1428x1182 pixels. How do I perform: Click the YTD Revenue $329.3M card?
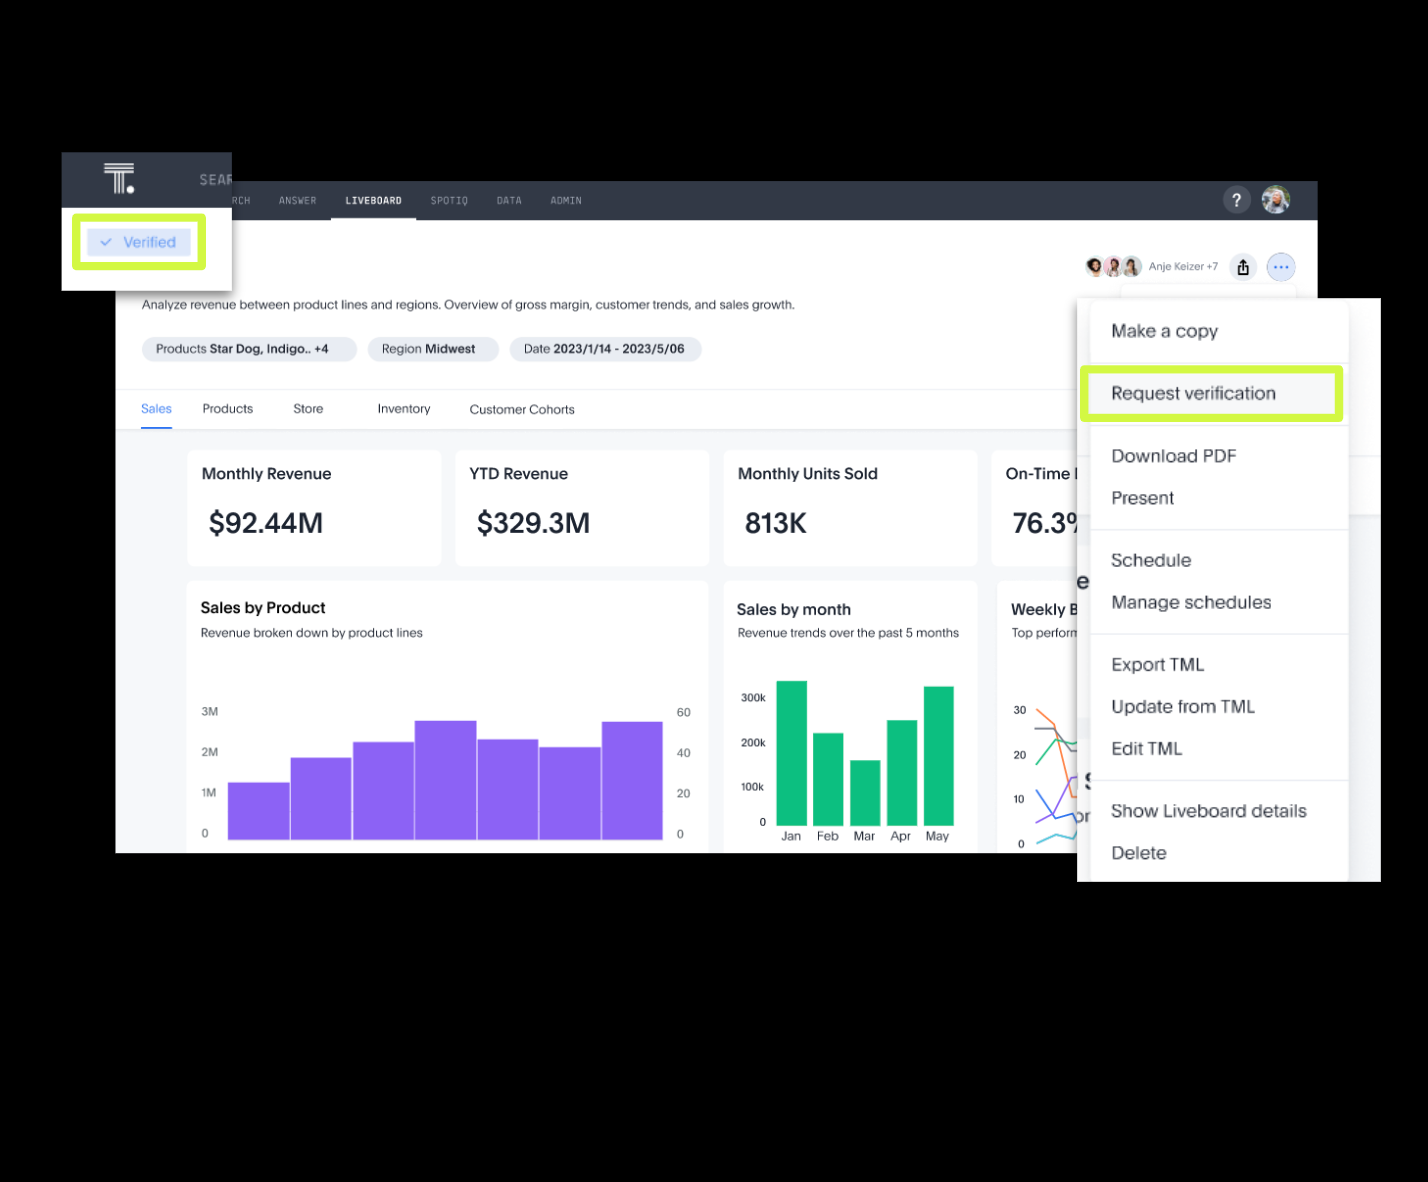click(582, 508)
